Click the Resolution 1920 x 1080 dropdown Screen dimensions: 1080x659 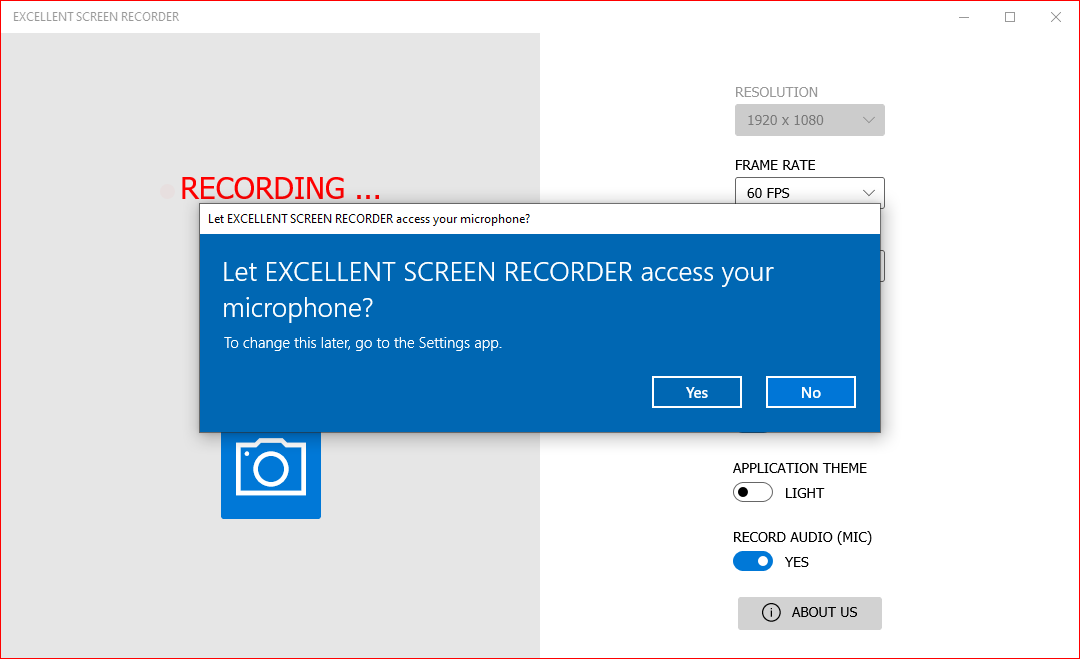pyautogui.click(x=809, y=120)
